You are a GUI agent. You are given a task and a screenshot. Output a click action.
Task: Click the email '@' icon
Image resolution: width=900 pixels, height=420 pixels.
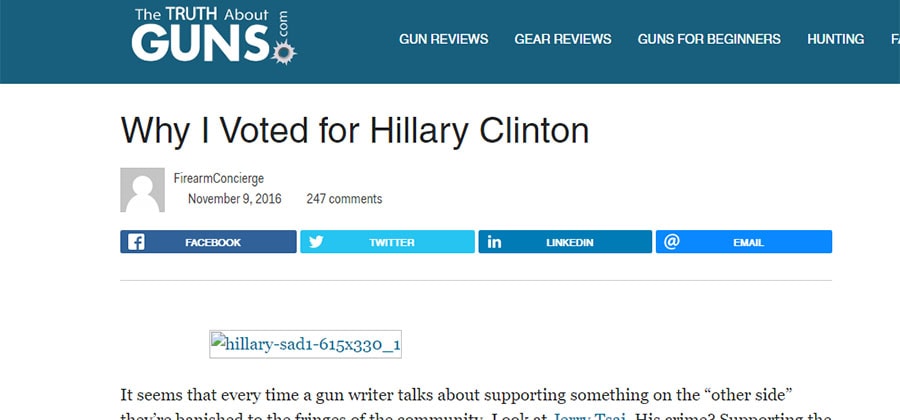point(672,242)
